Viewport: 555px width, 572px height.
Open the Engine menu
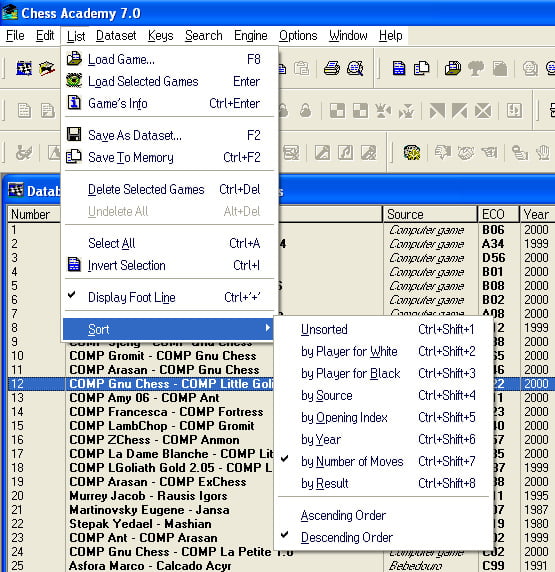251,36
